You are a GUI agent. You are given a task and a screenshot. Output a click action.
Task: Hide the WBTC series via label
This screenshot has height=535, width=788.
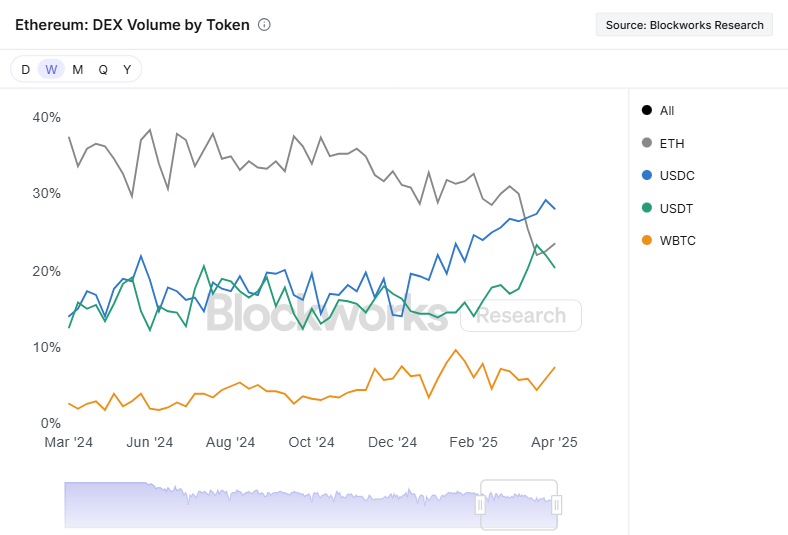(x=677, y=241)
